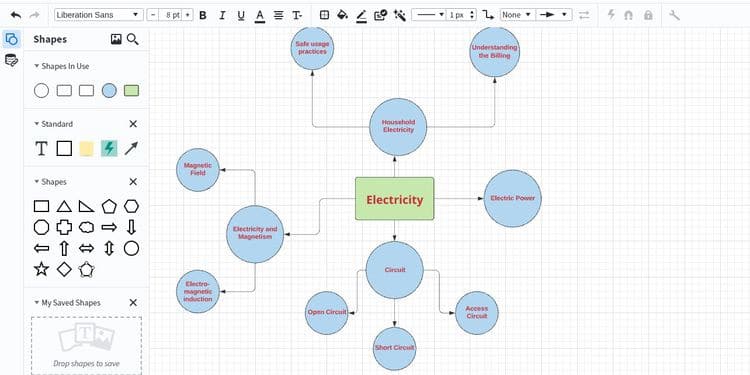Open the shape search magnifier
Image resolution: width=750 pixels, height=375 pixels.
tap(132, 39)
